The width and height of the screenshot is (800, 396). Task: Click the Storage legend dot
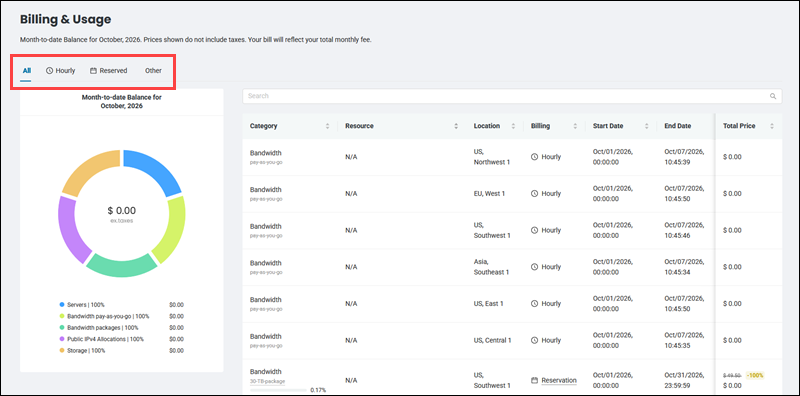click(x=62, y=351)
